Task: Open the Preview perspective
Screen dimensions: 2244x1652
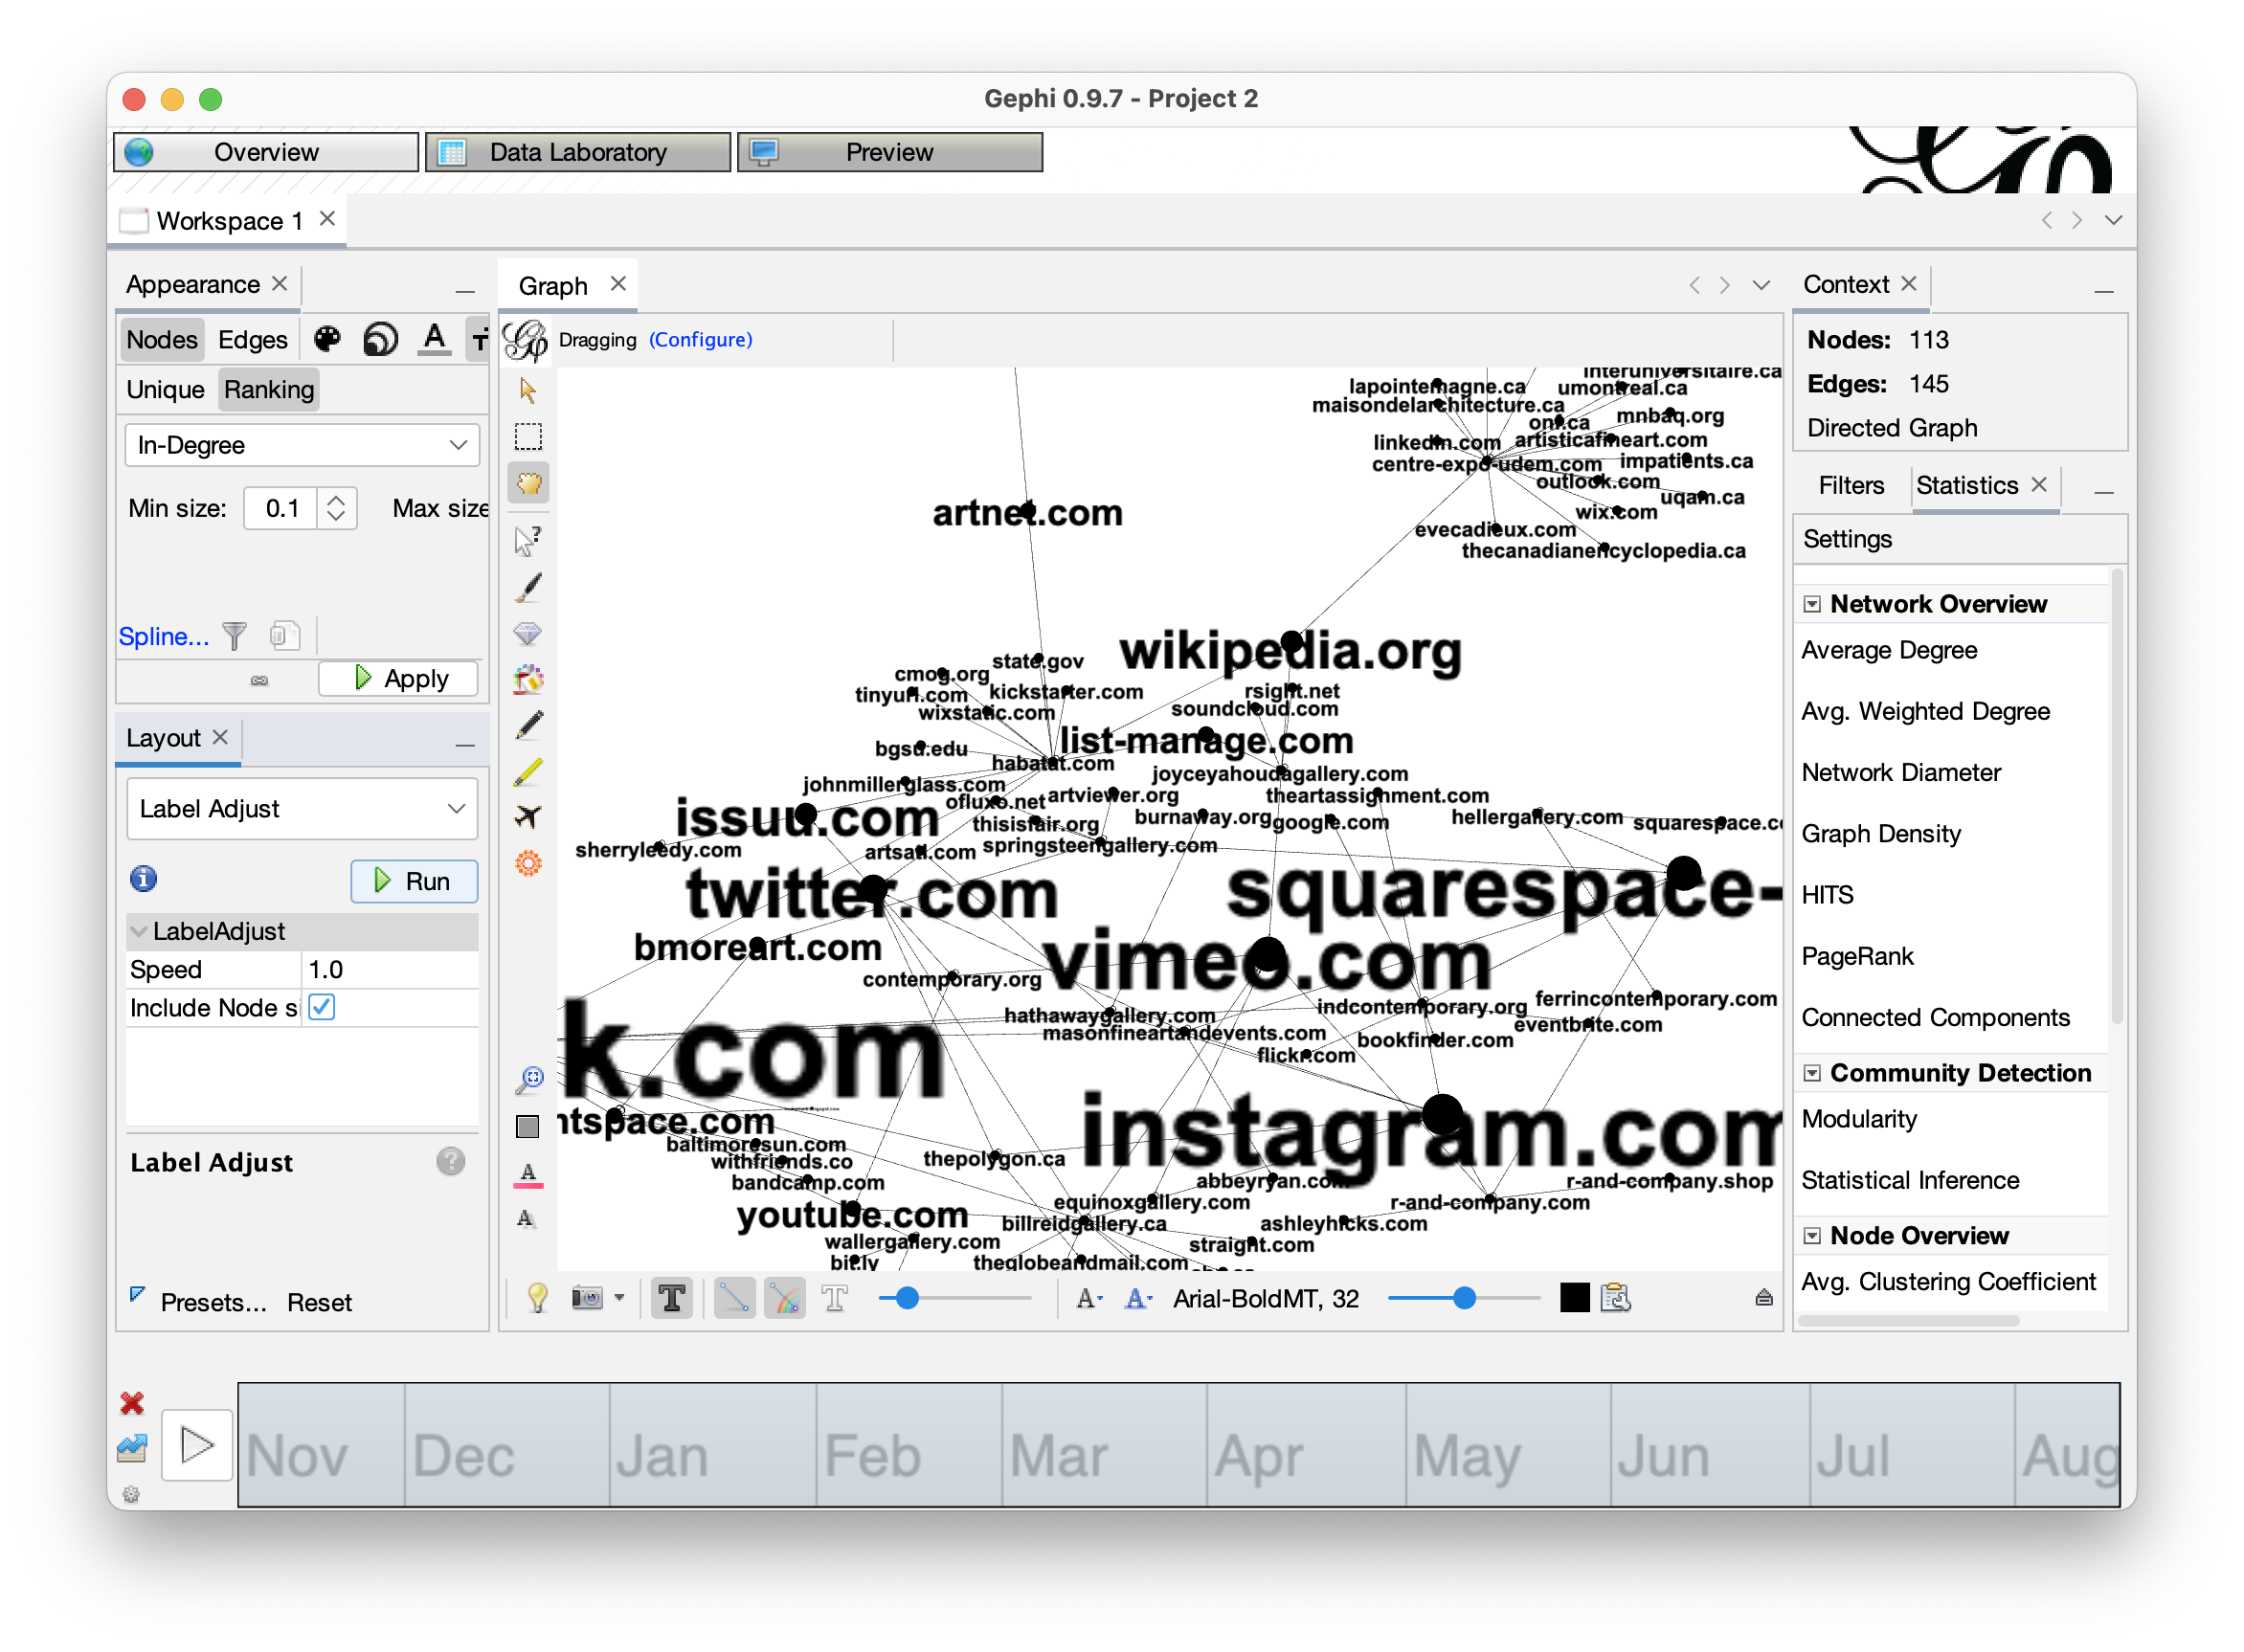Action: point(889,152)
